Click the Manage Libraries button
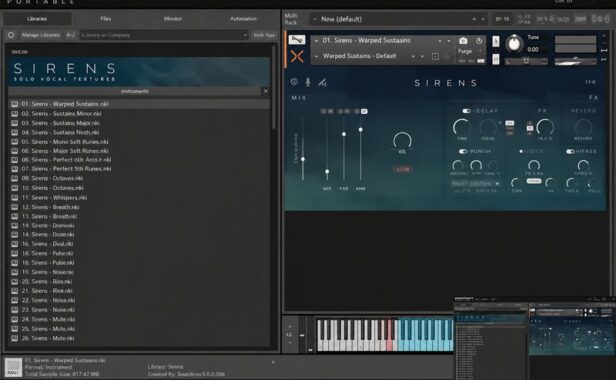Viewport: 616px width, 380px height. coord(41,35)
